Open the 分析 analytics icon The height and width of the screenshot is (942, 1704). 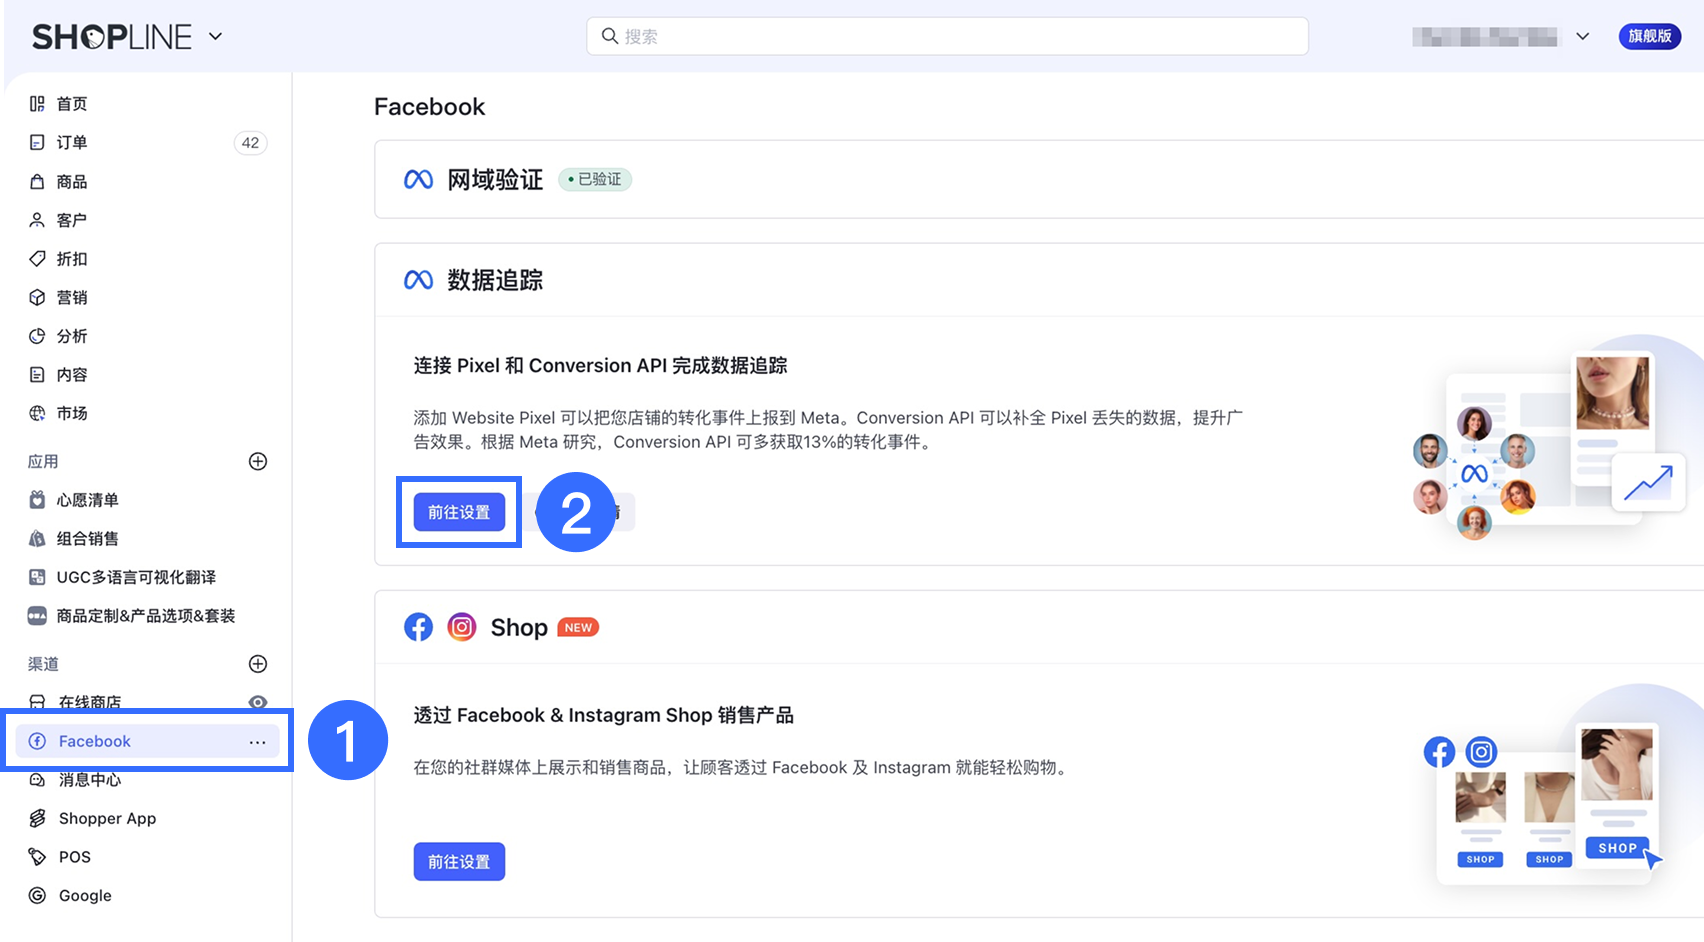click(x=37, y=336)
